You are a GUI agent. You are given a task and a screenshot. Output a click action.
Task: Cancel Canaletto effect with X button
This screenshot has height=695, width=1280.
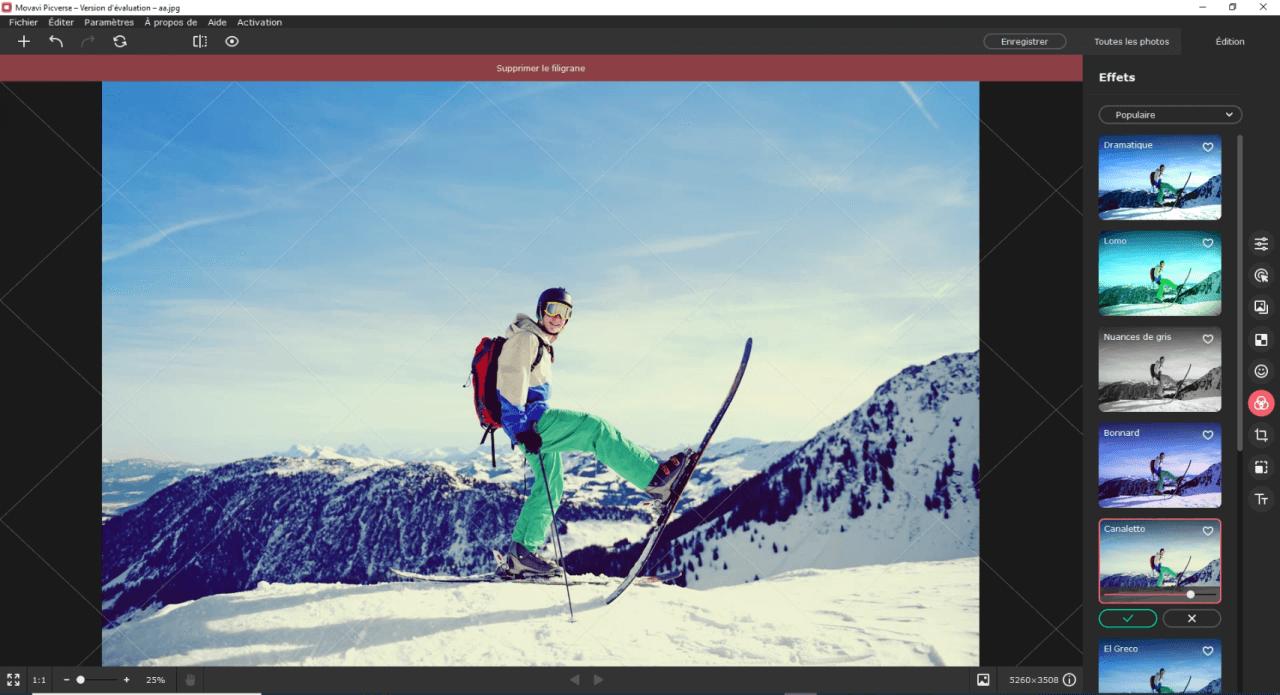1191,619
